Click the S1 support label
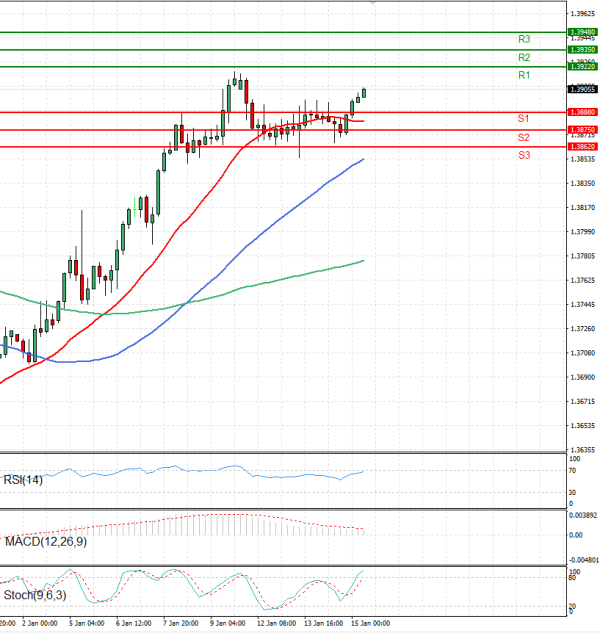The image size is (600, 633). click(x=524, y=119)
